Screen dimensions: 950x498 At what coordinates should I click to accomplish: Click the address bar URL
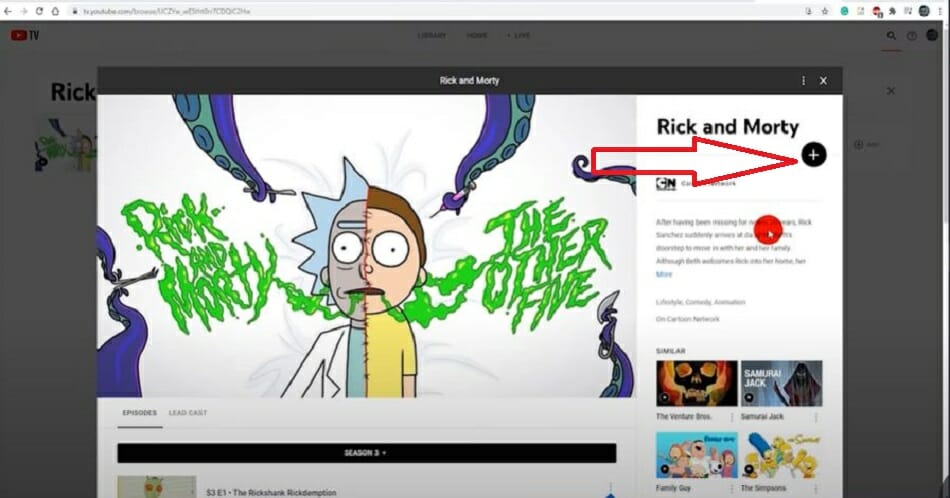tap(167, 11)
